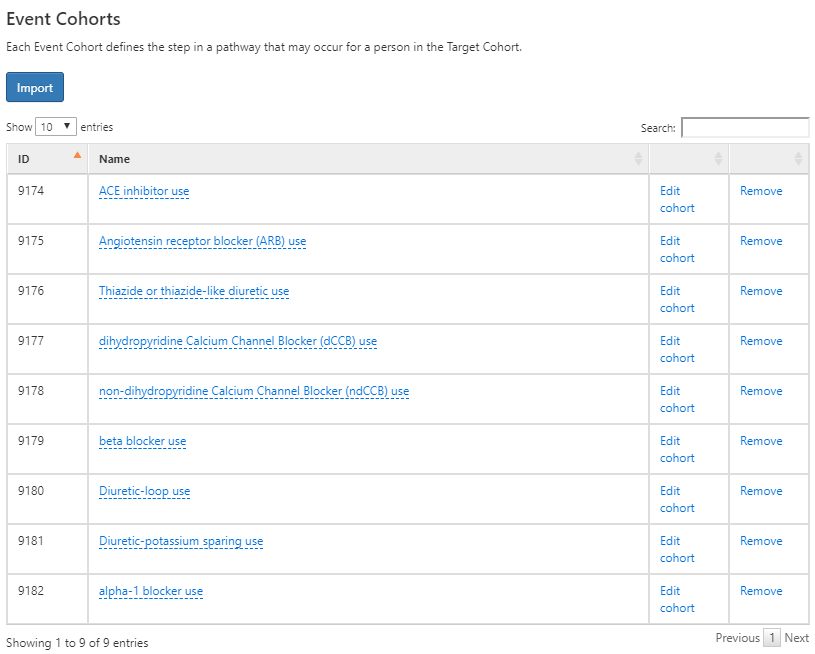Sort by Name column header
The height and width of the screenshot is (654, 815).
369,159
